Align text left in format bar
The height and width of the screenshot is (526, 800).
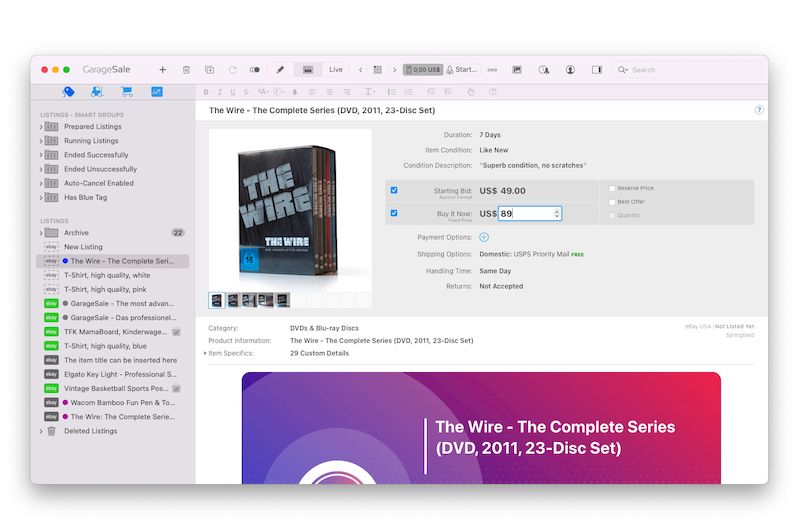coord(312,92)
